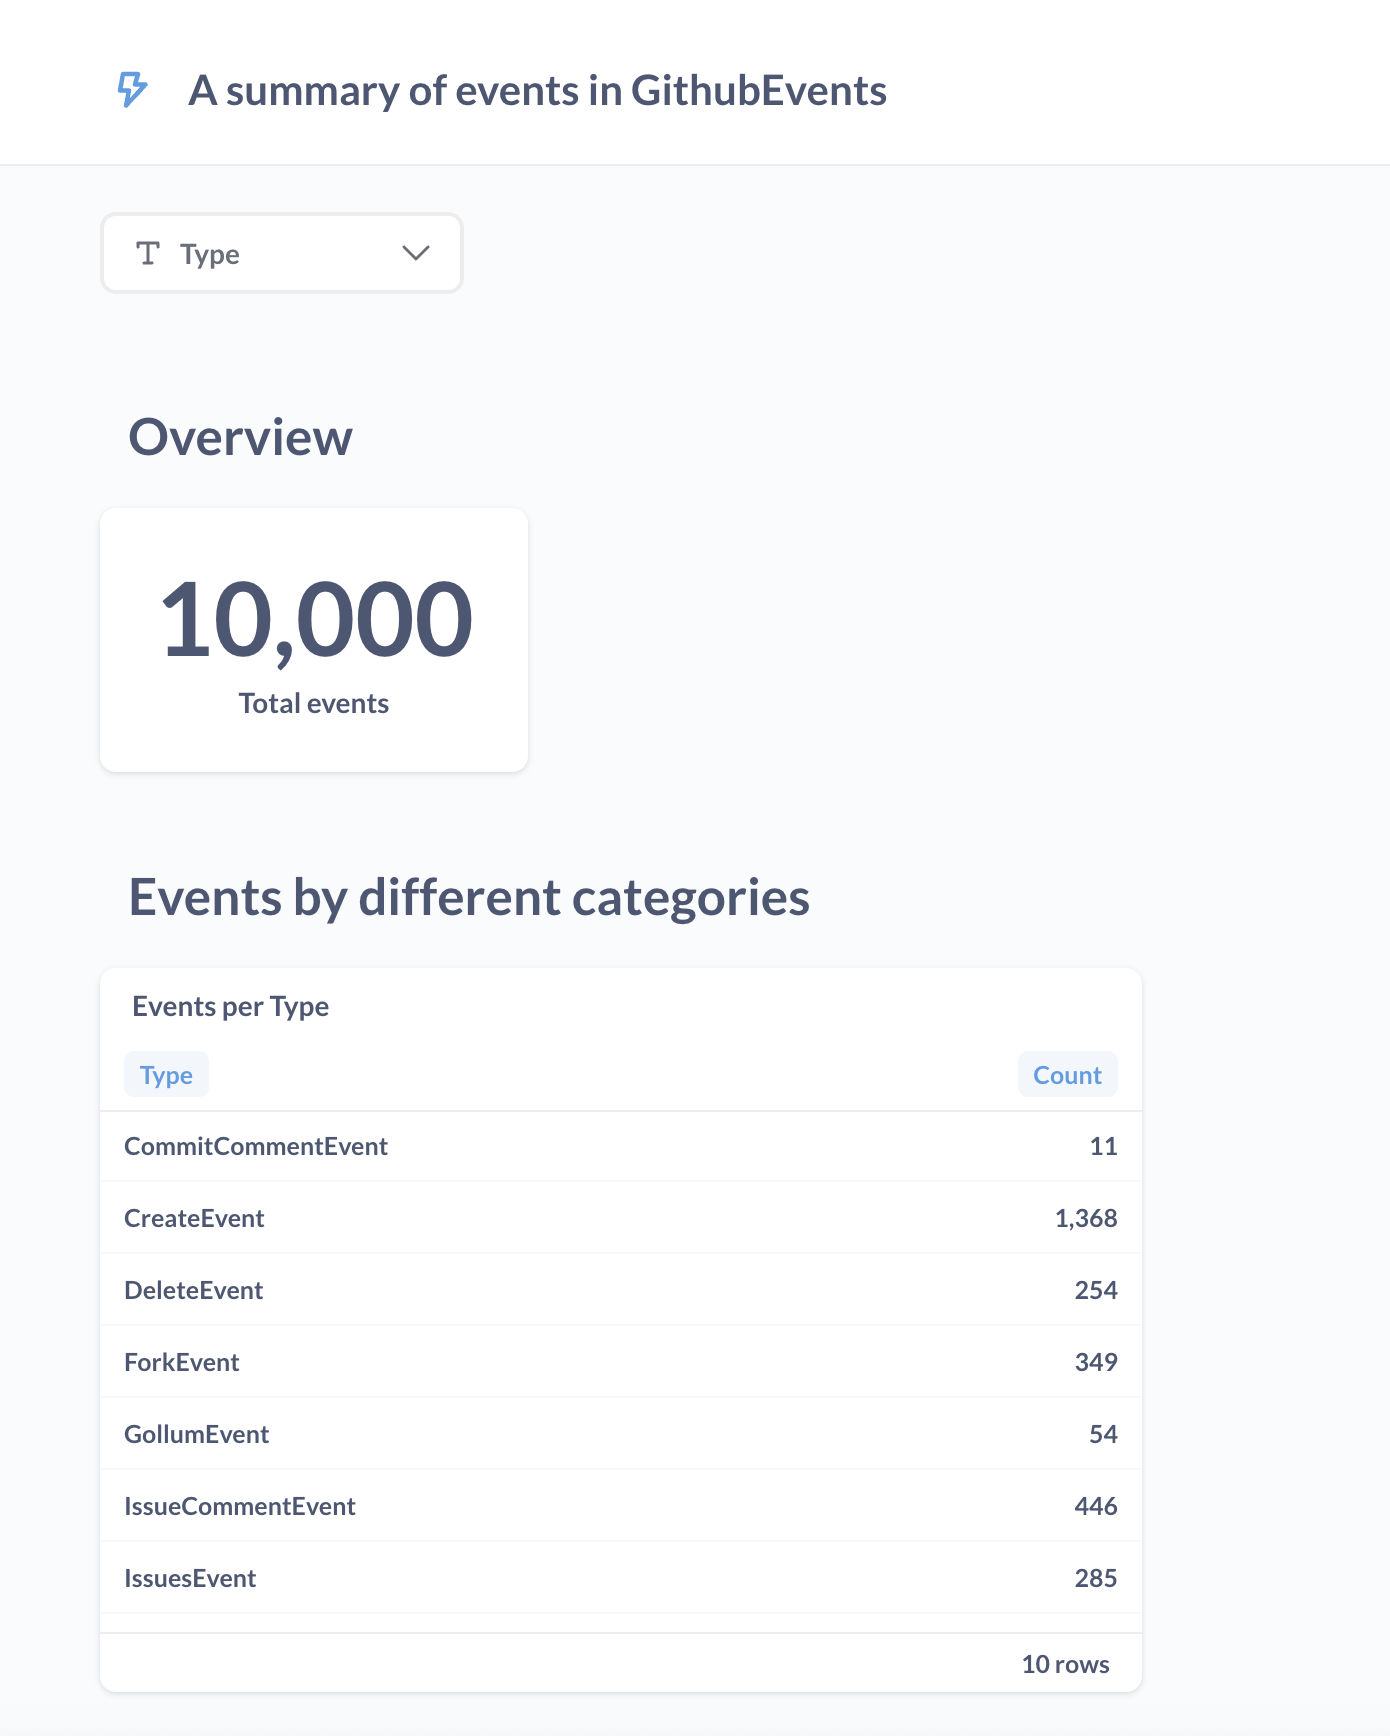Click the 10,000 total events number
The image size is (1390, 1736).
(x=315, y=620)
